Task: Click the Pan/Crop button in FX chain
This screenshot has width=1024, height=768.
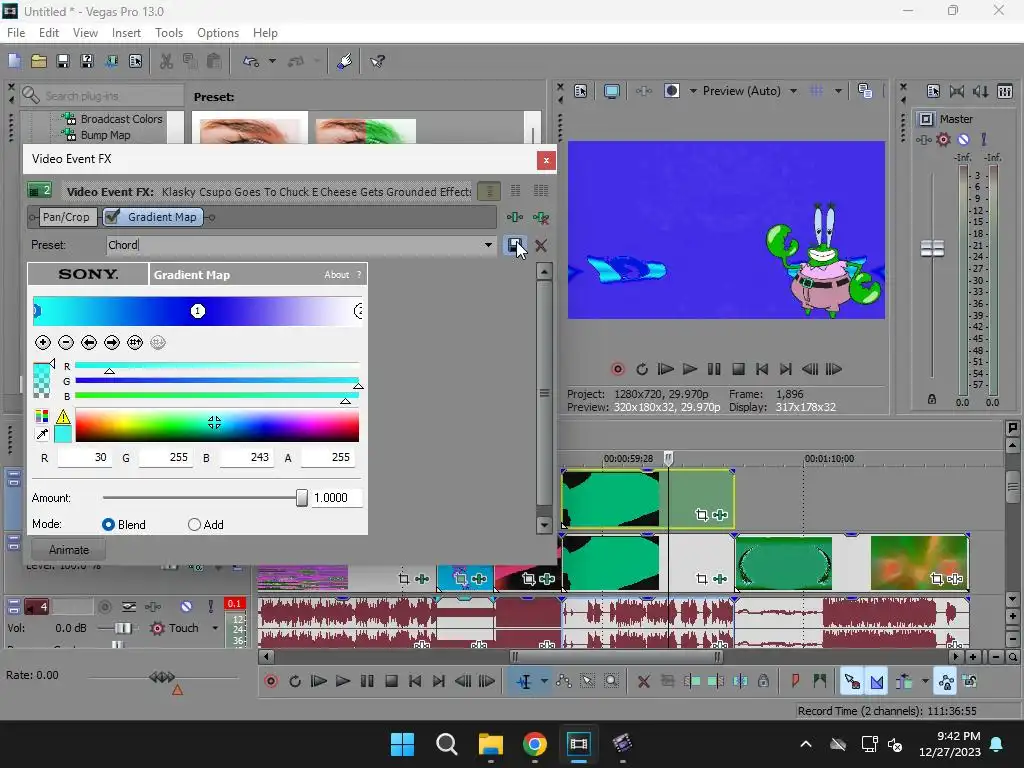Action: pyautogui.click(x=66, y=217)
